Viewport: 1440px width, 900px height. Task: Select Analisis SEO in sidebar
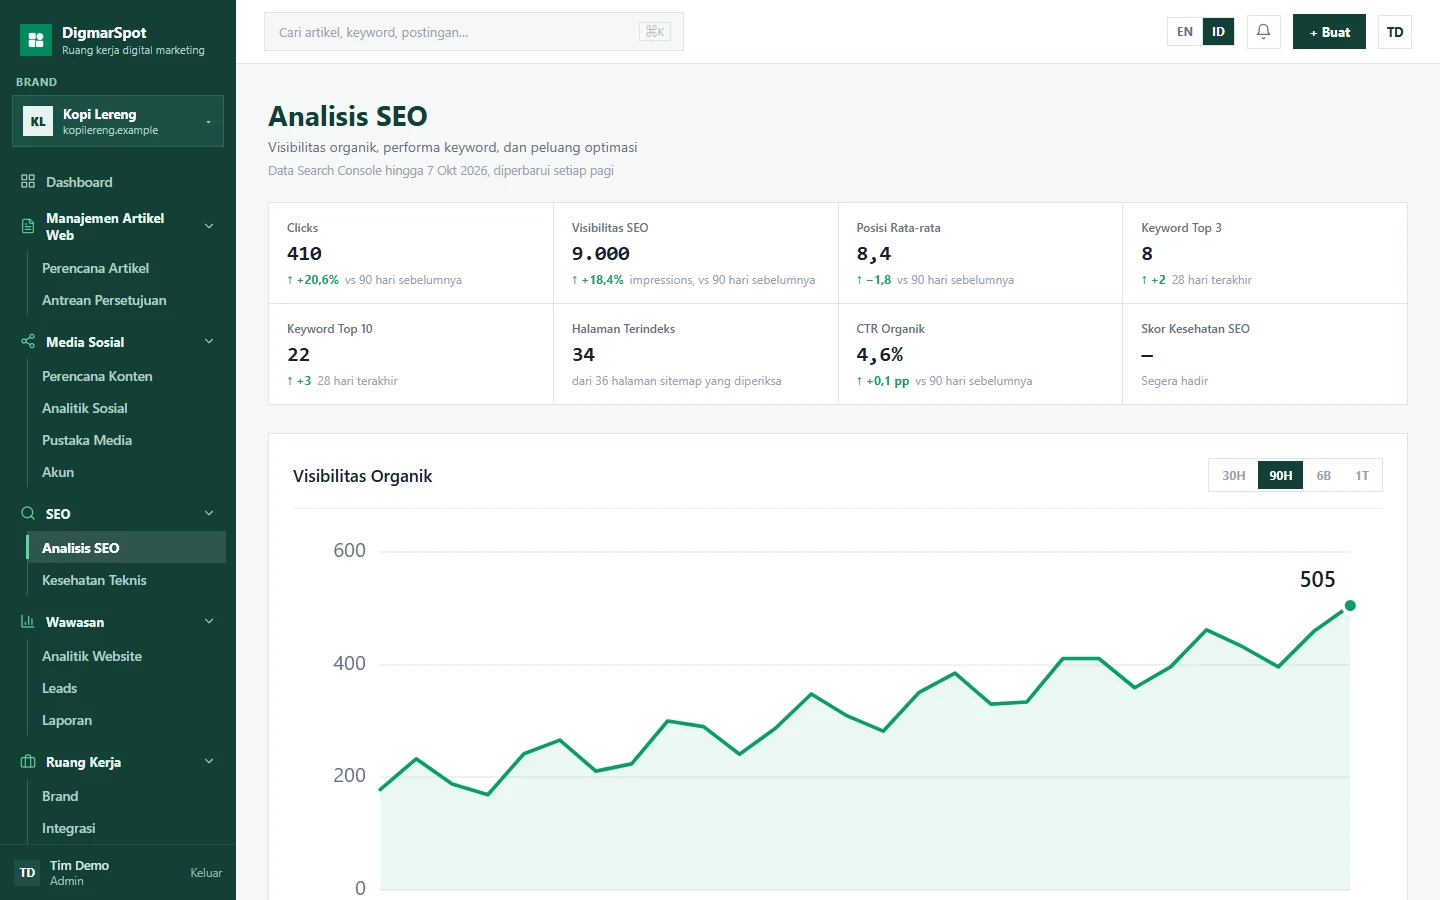coord(126,548)
